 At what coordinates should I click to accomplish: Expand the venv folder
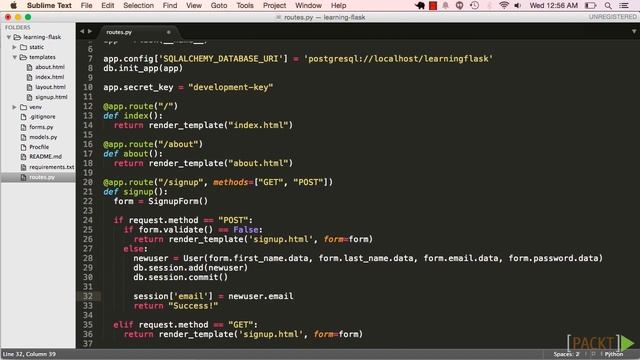pyautogui.click(x=14, y=107)
